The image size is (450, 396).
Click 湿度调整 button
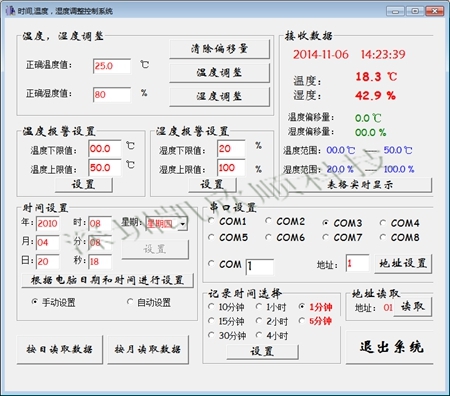(x=219, y=97)
